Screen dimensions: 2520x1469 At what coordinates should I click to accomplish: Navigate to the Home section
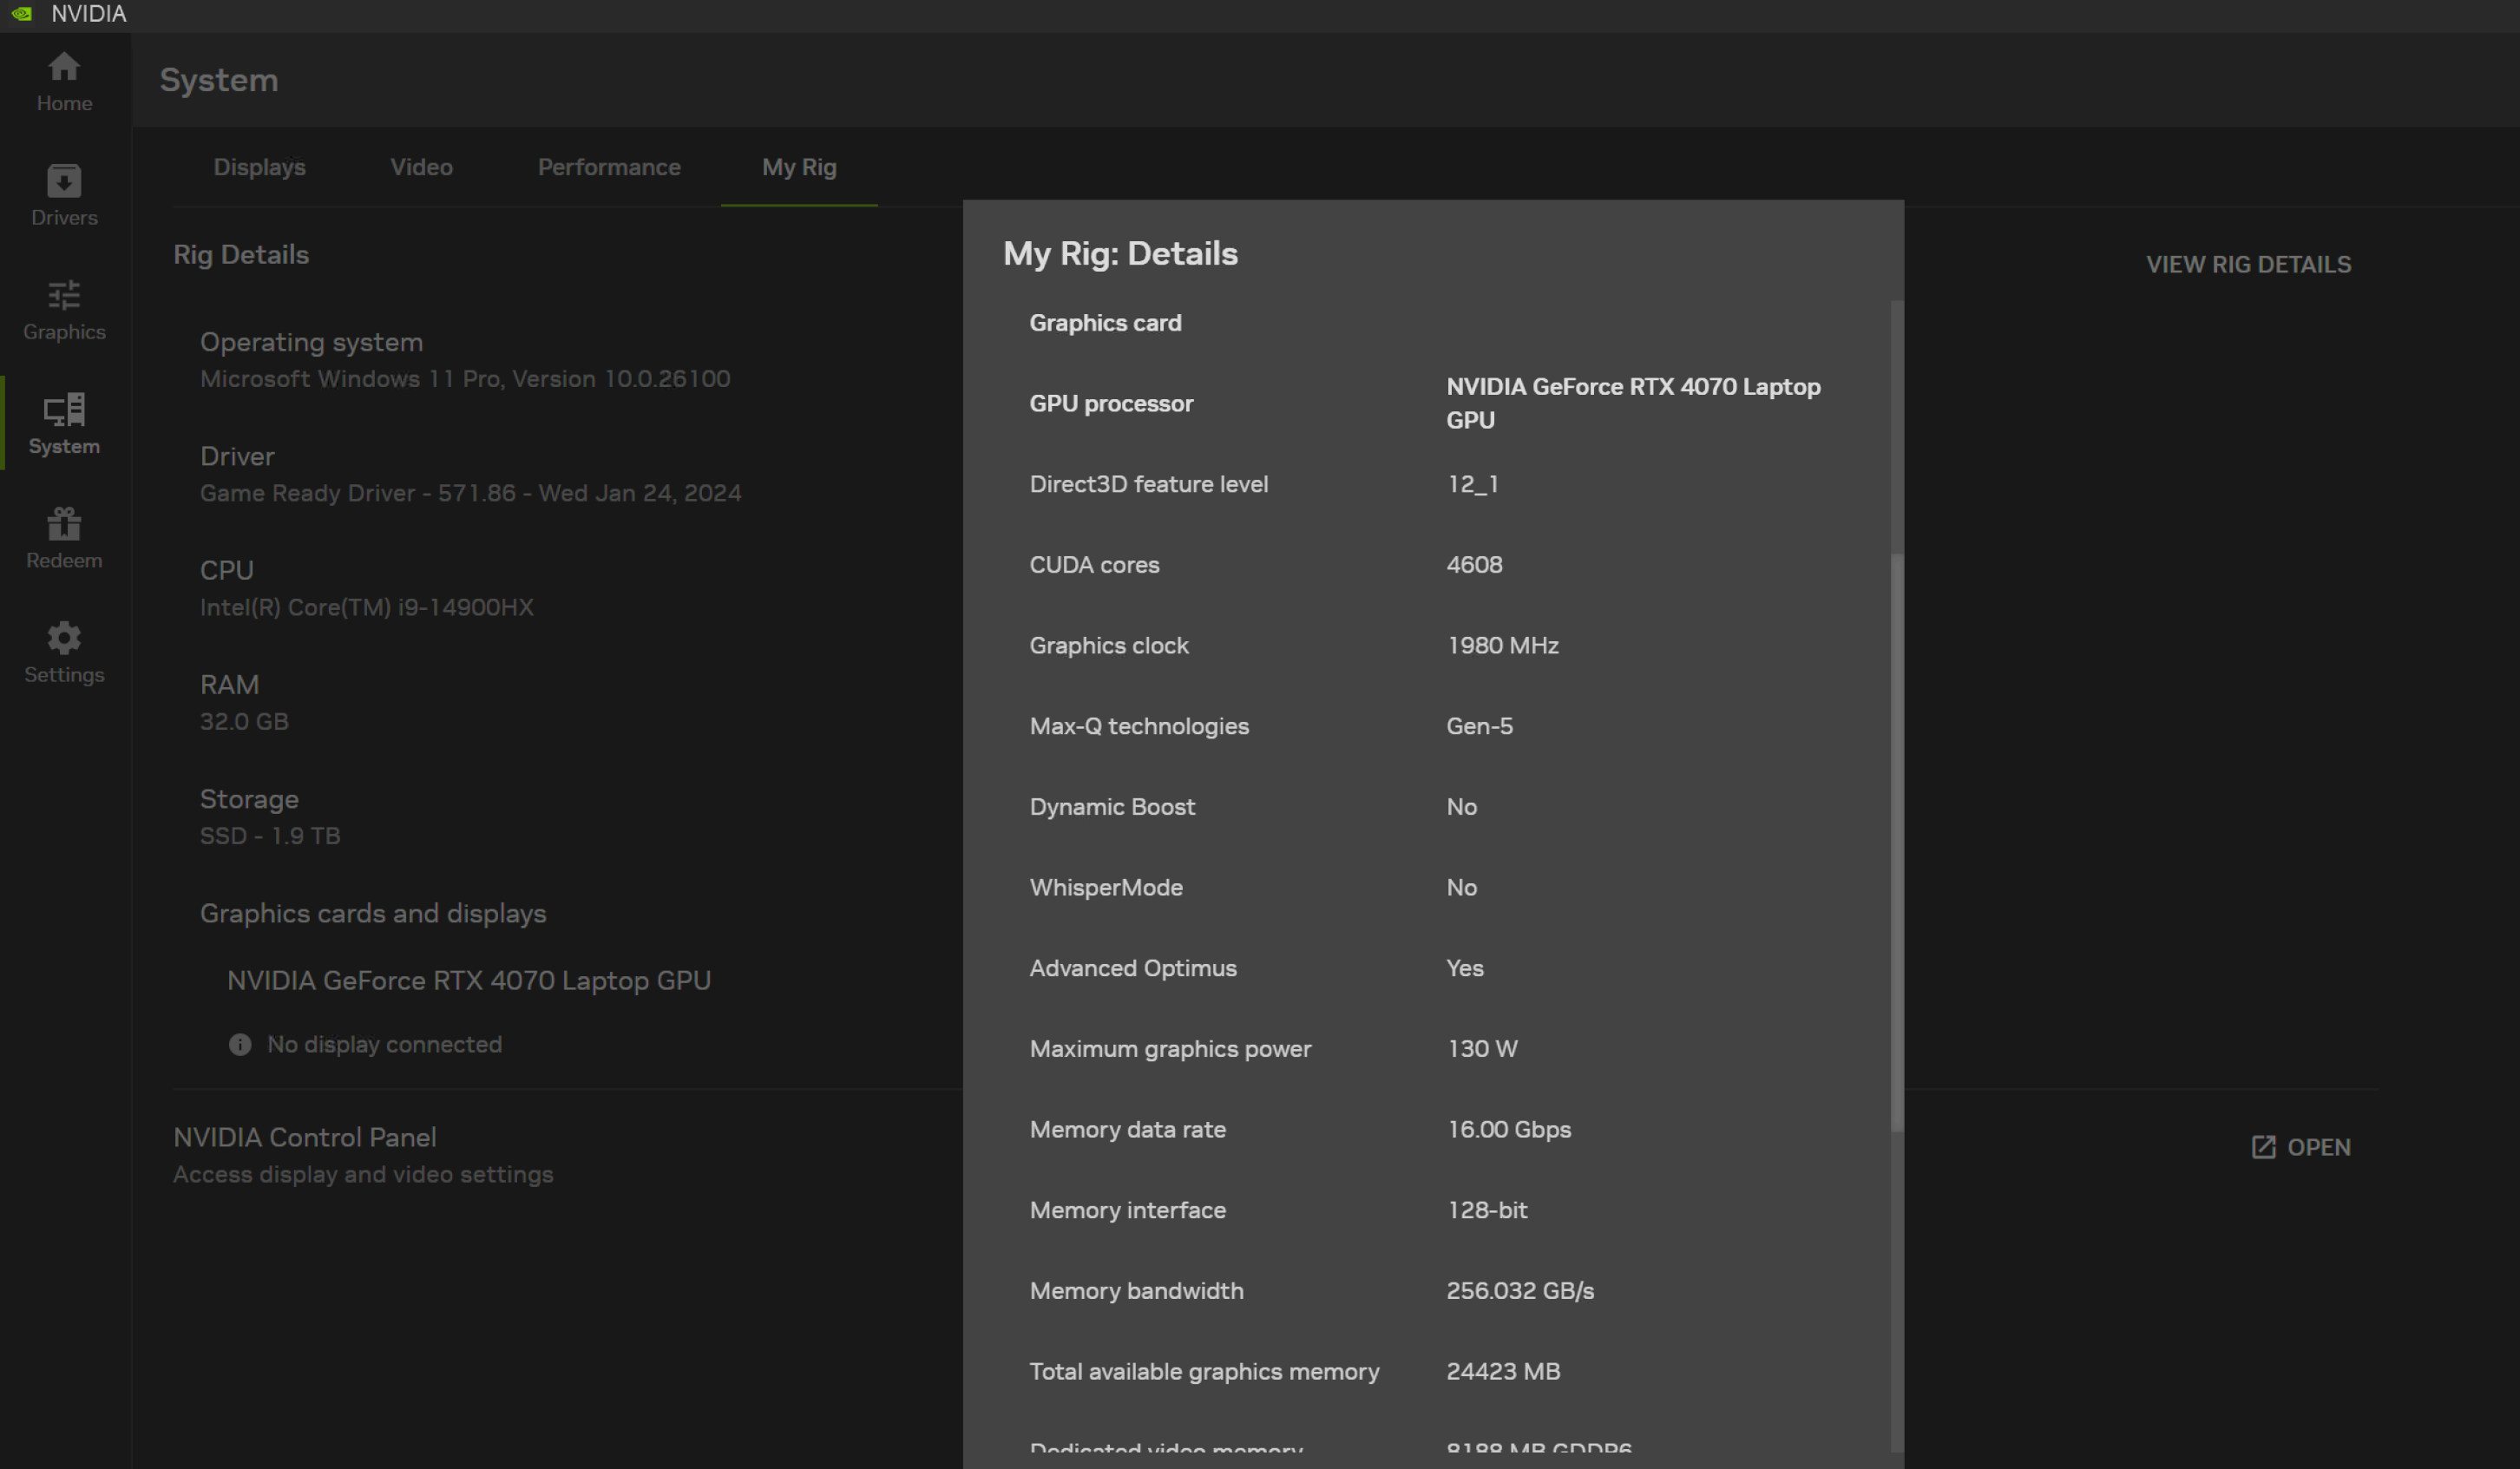(x=63, y=82)
